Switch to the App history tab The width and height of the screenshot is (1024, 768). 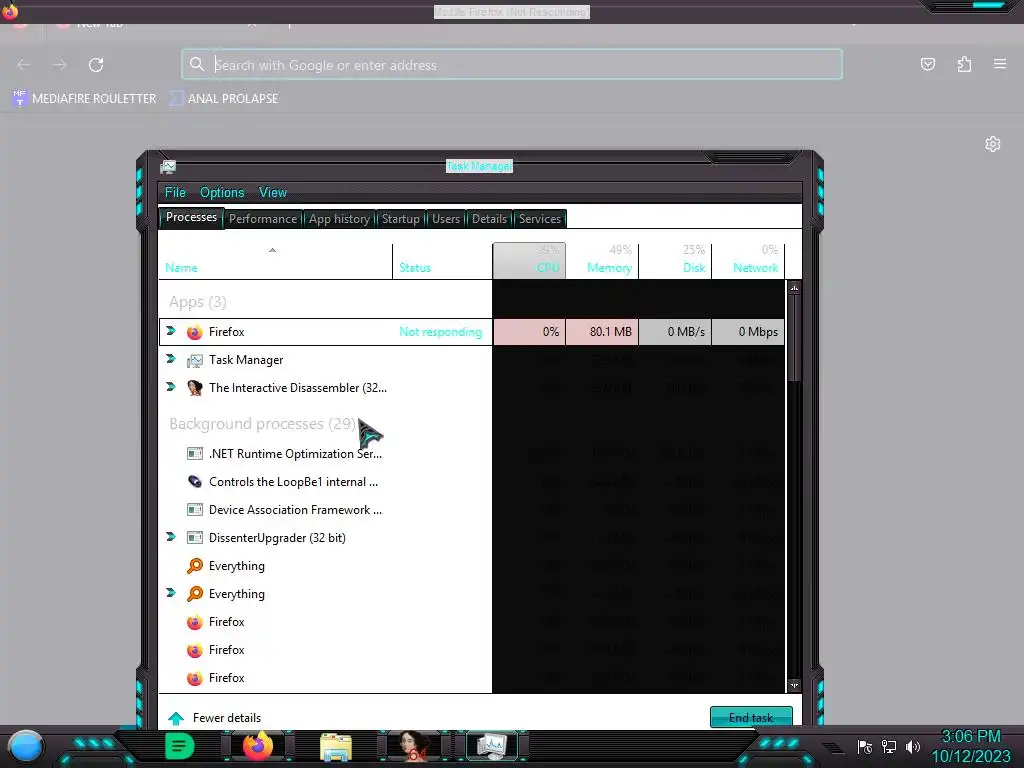pos(339,219)
